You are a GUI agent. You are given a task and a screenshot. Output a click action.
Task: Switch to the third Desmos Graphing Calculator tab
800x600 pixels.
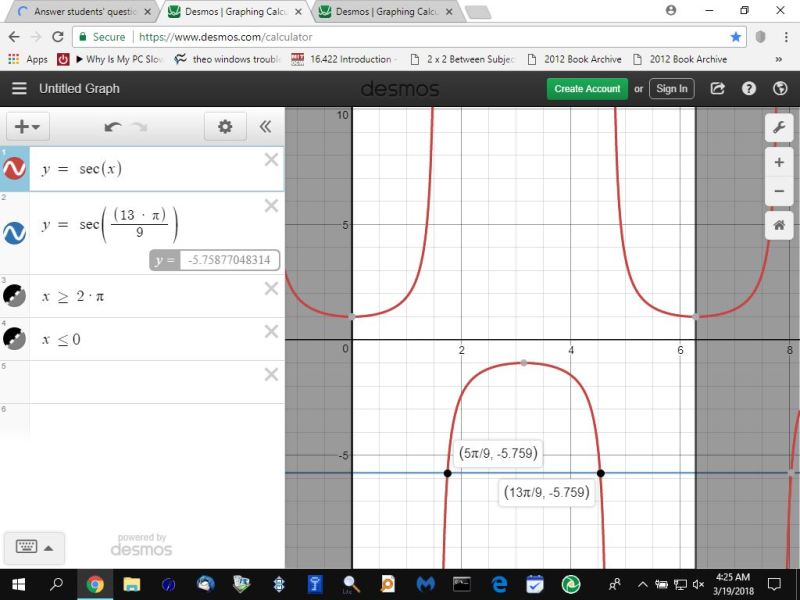[386, 11]
